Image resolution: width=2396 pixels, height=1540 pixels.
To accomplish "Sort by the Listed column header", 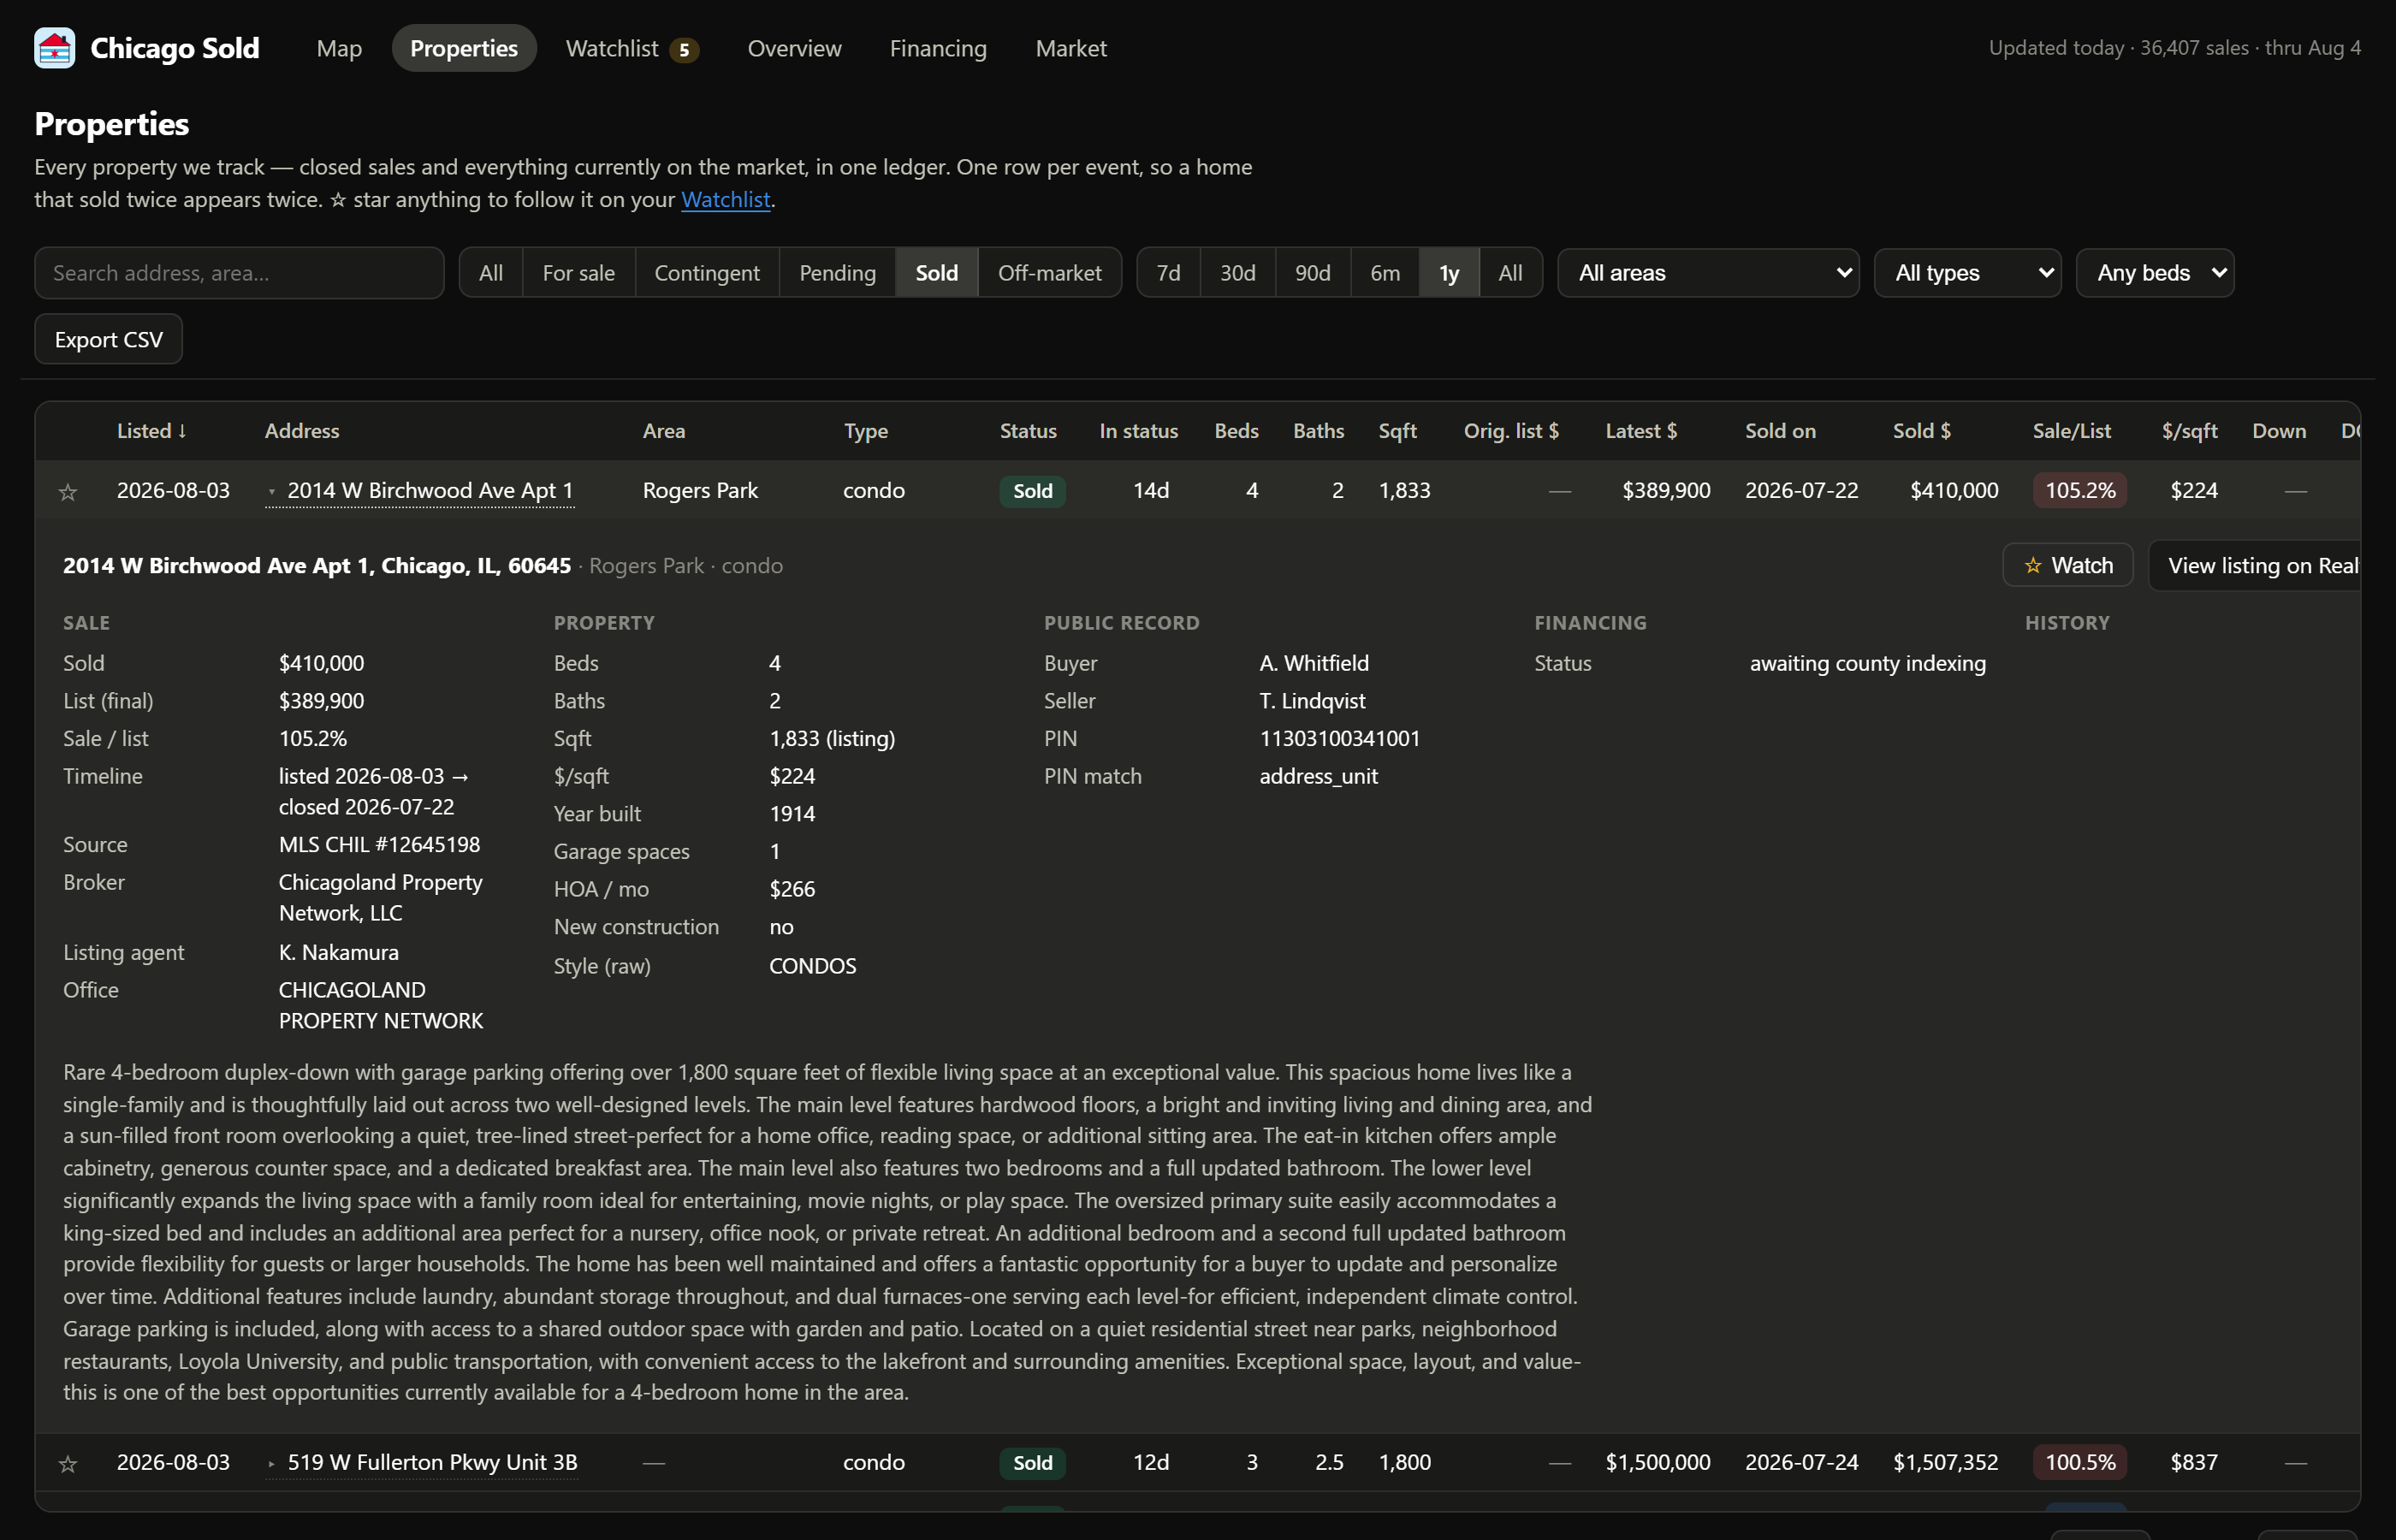I will [x=151, y=431].
